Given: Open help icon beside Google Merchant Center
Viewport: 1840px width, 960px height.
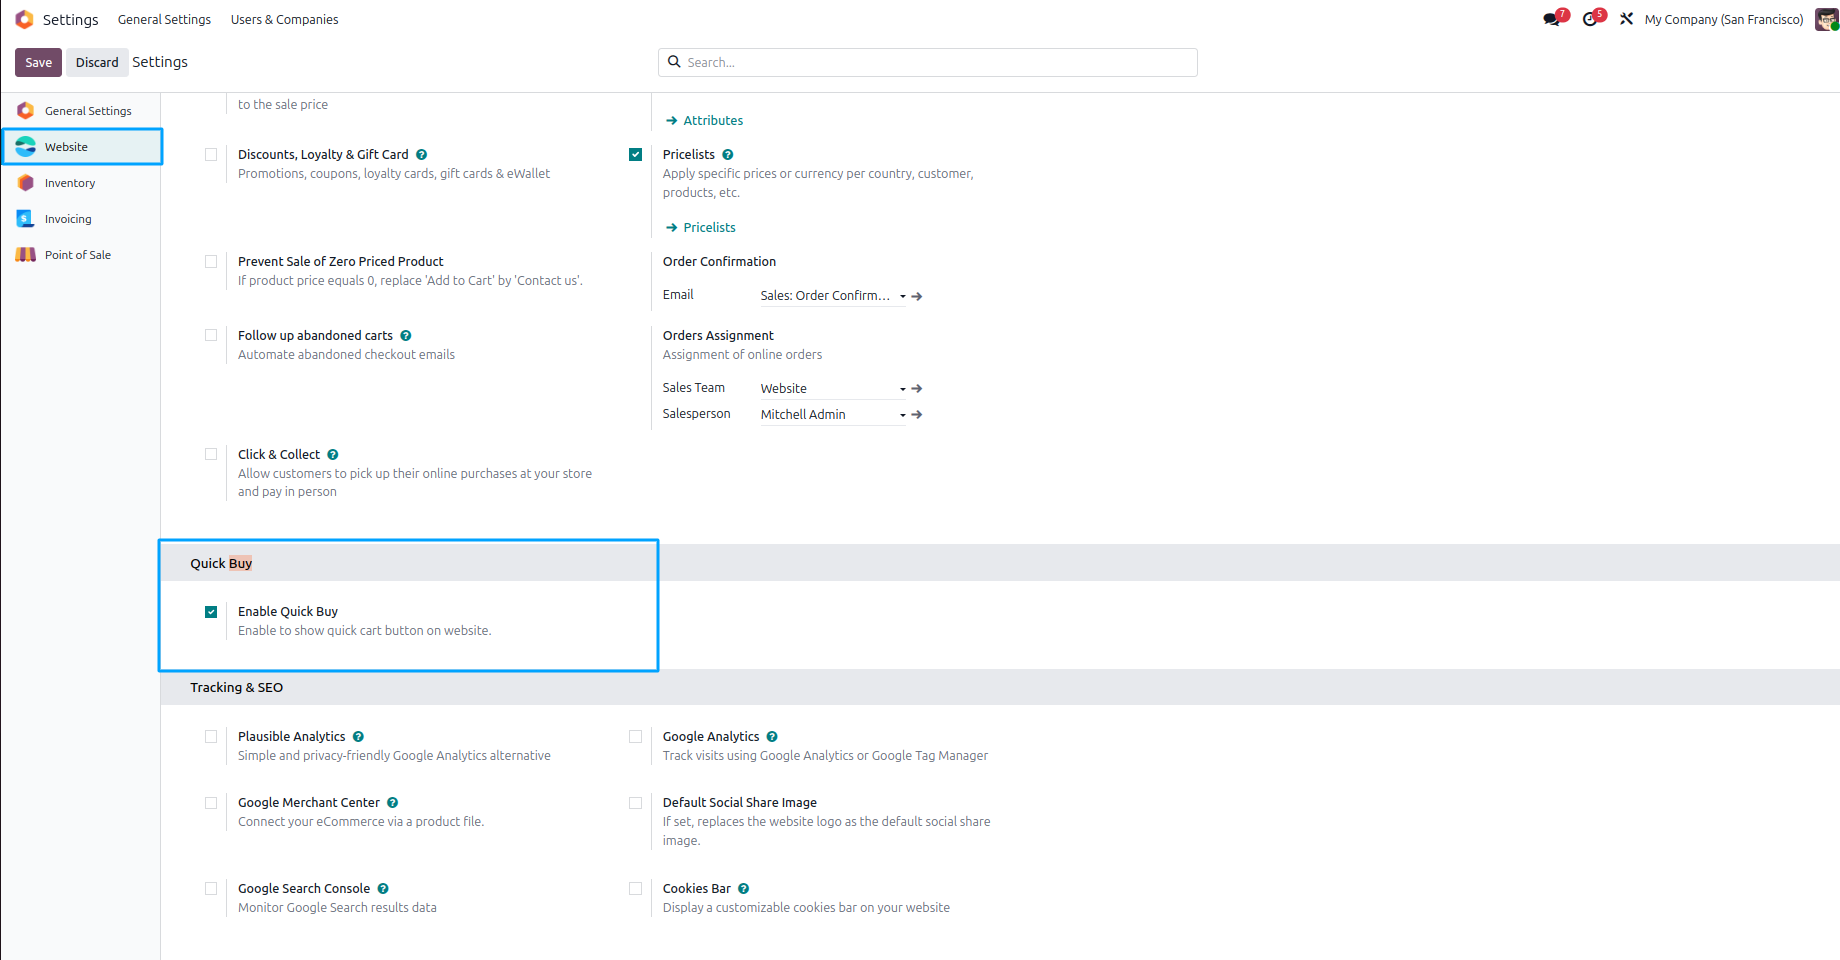Looking at the screenshot, I should 393,803.
